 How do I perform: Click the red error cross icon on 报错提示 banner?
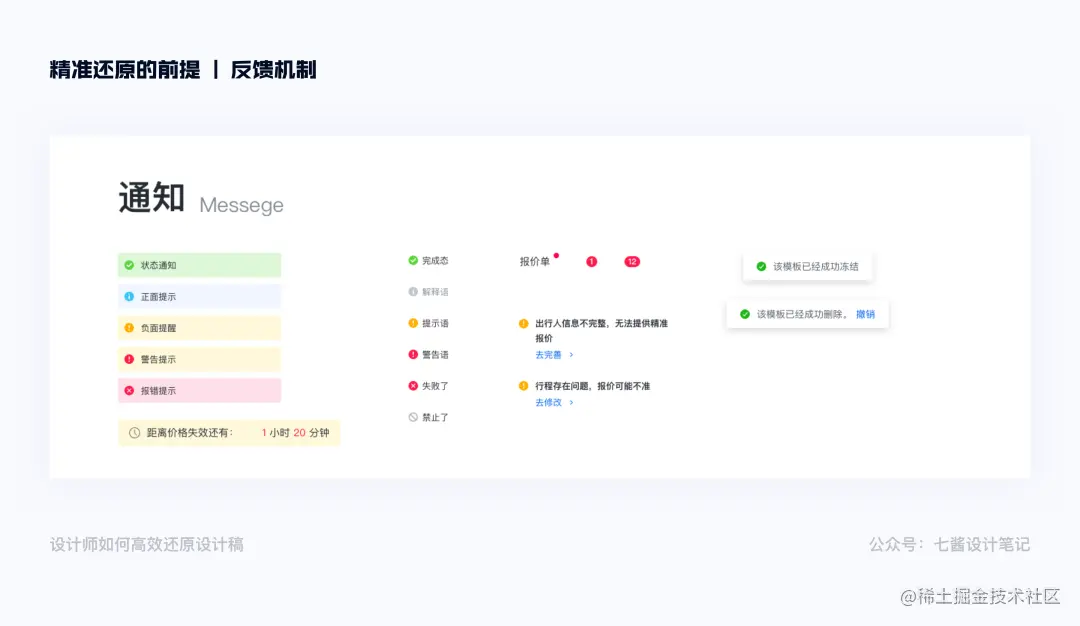coord(128,391)
